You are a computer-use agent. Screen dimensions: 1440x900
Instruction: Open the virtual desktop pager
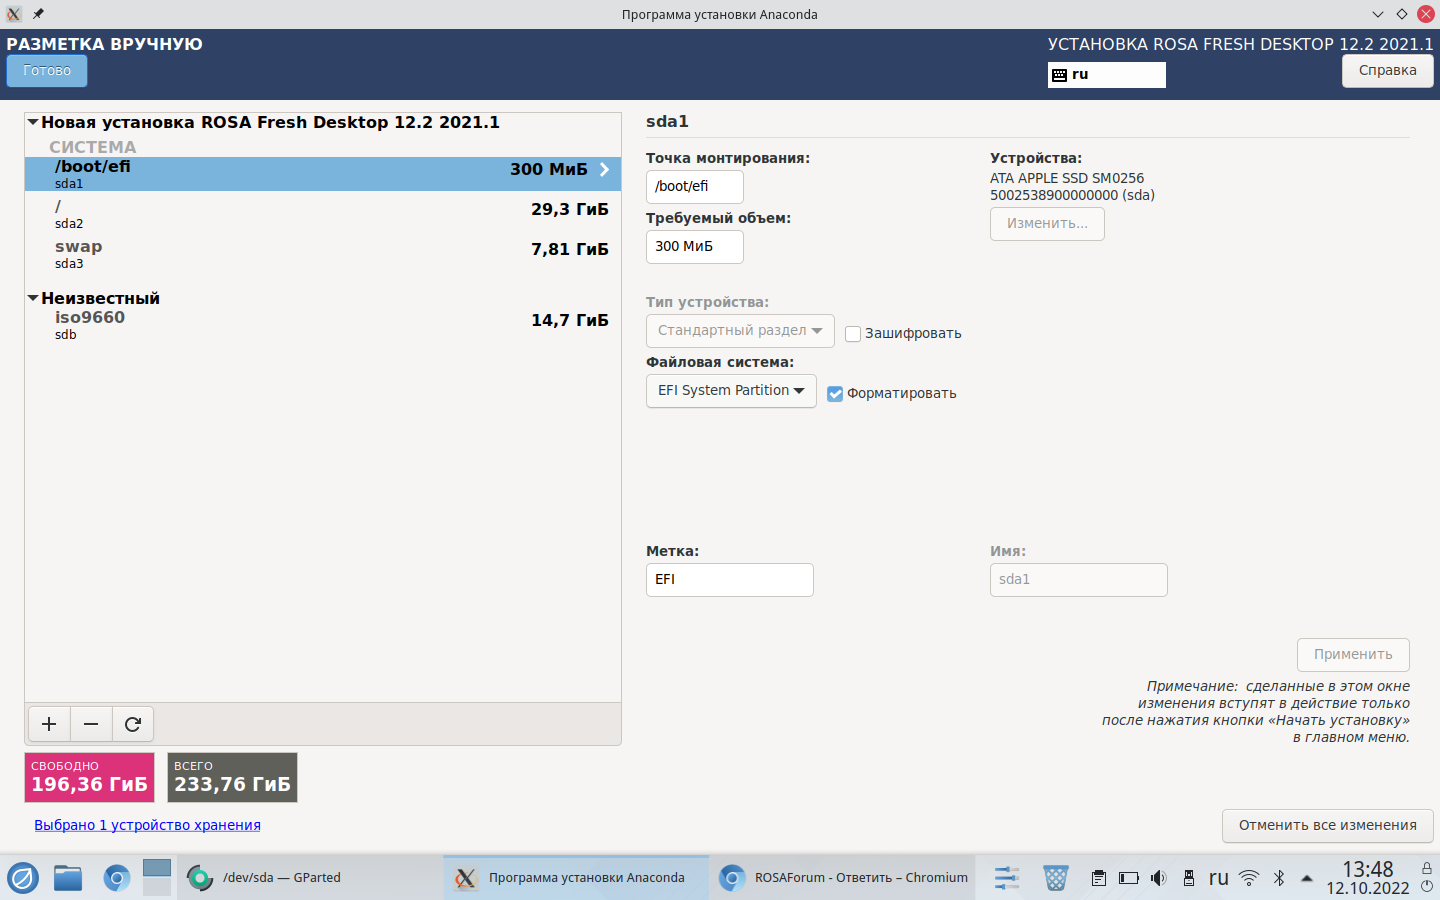pos(157,878)
